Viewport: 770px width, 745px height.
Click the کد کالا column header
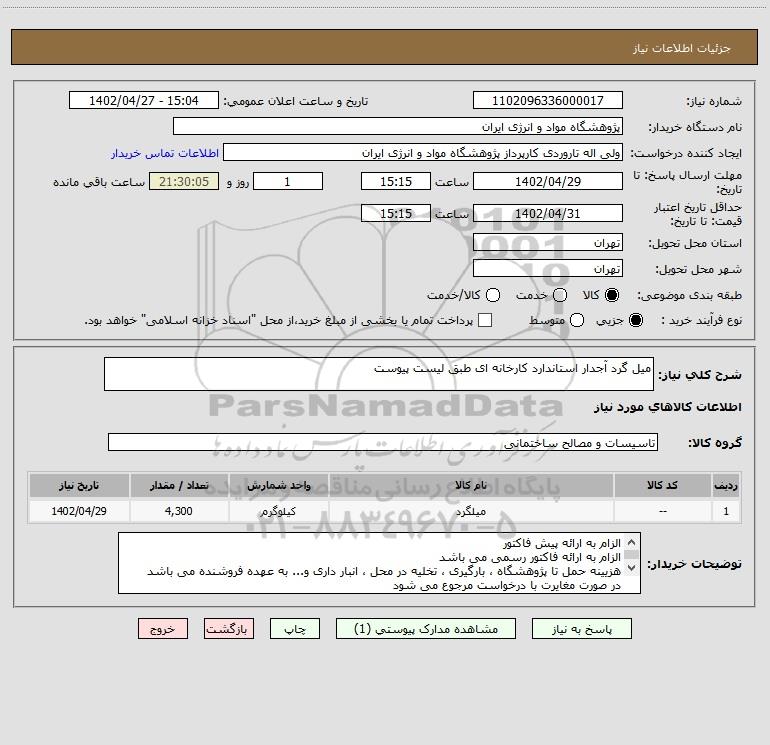[662, 485]
